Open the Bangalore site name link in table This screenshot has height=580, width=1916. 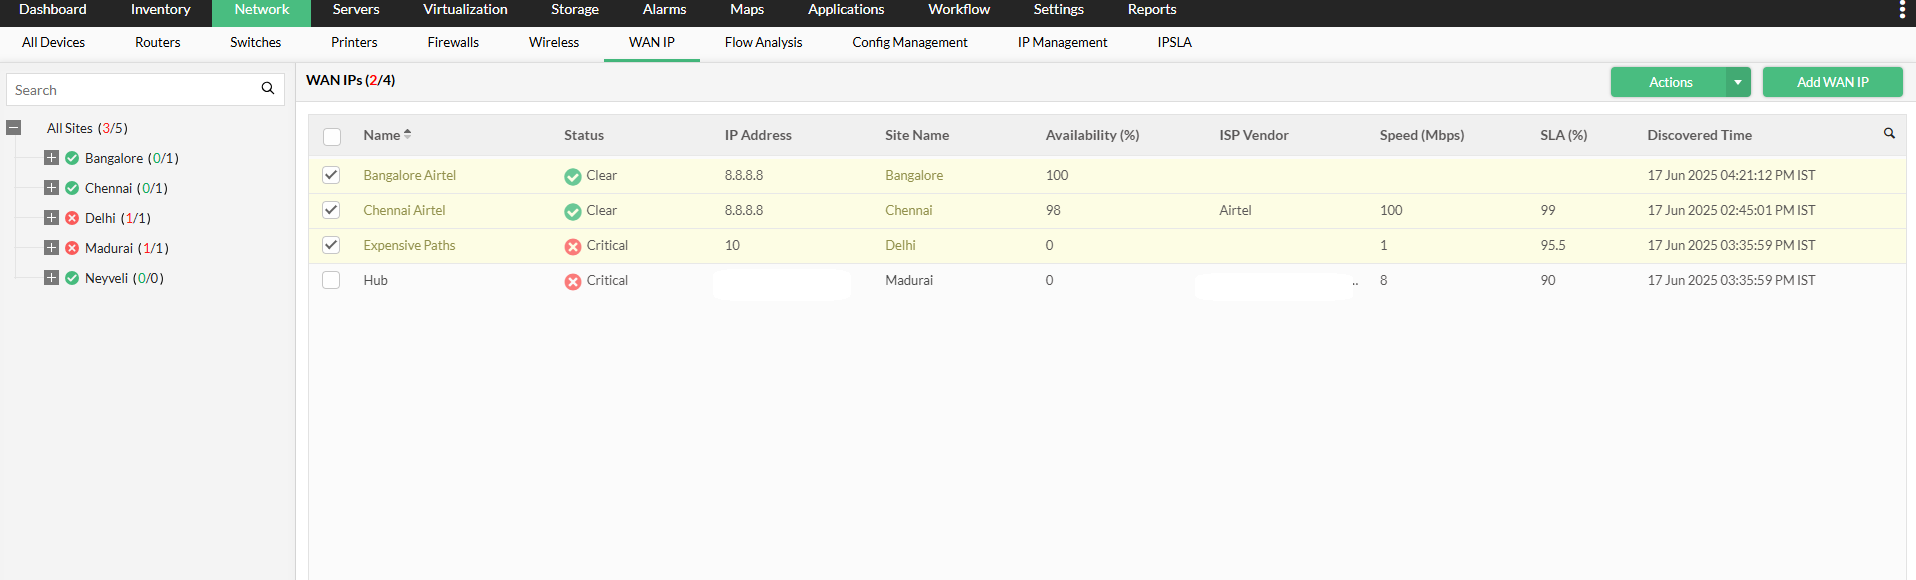(914, 175)
